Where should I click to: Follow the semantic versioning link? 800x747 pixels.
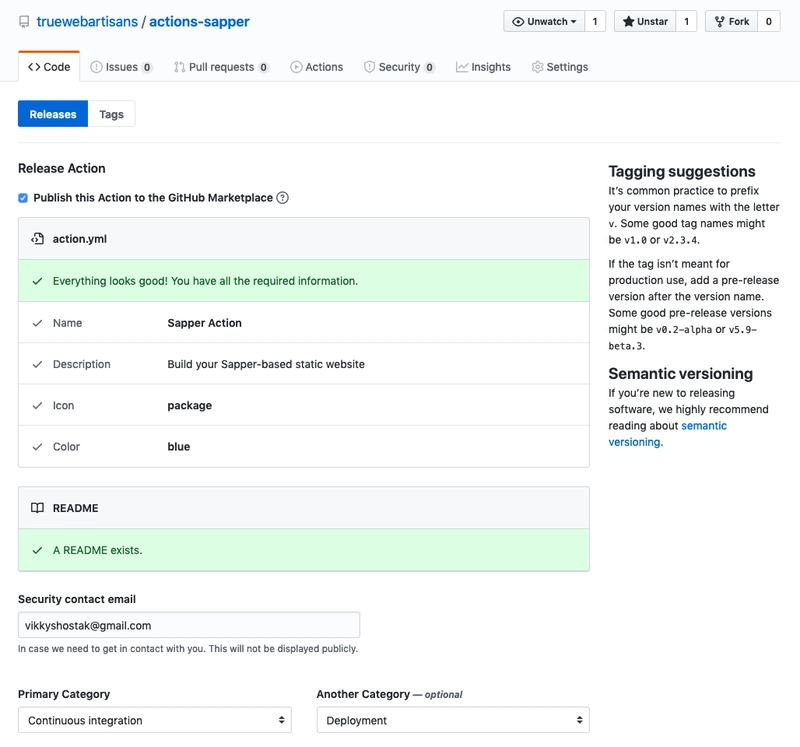667,434
